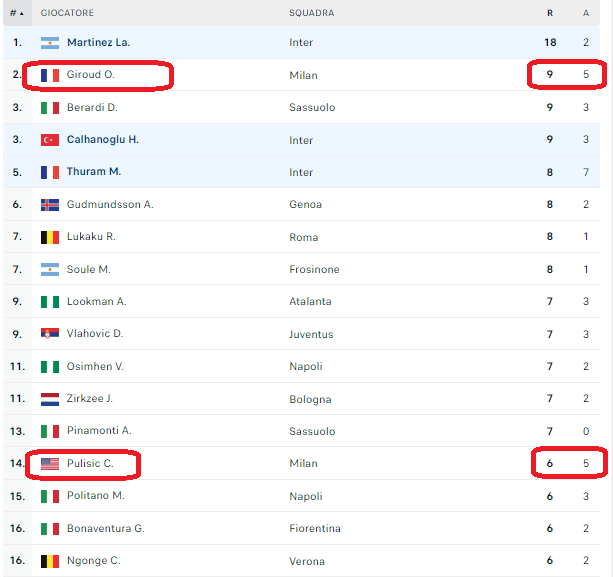Click the GIOCATORE column header
613x577 pixels.
point(67,13)
